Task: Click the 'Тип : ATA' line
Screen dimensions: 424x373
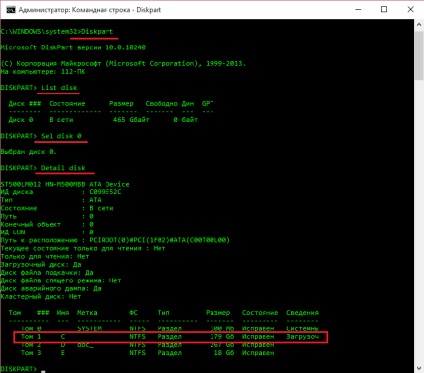Action: tap(51, 200)
